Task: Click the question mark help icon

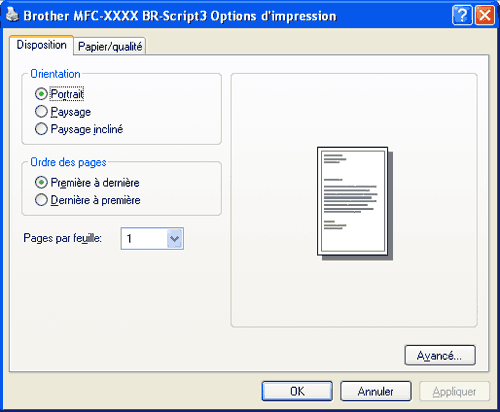Action: click(x=462, y=15)
